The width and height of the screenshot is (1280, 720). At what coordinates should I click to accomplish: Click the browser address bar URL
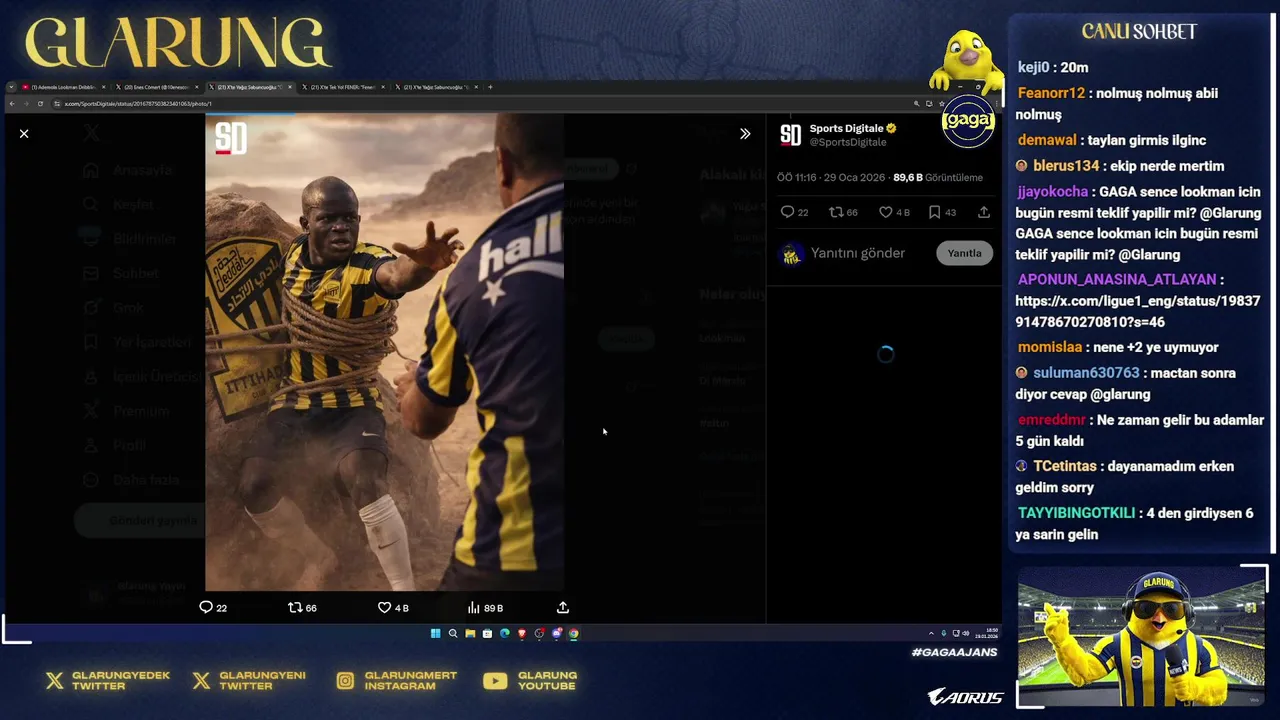click(138, 104)
